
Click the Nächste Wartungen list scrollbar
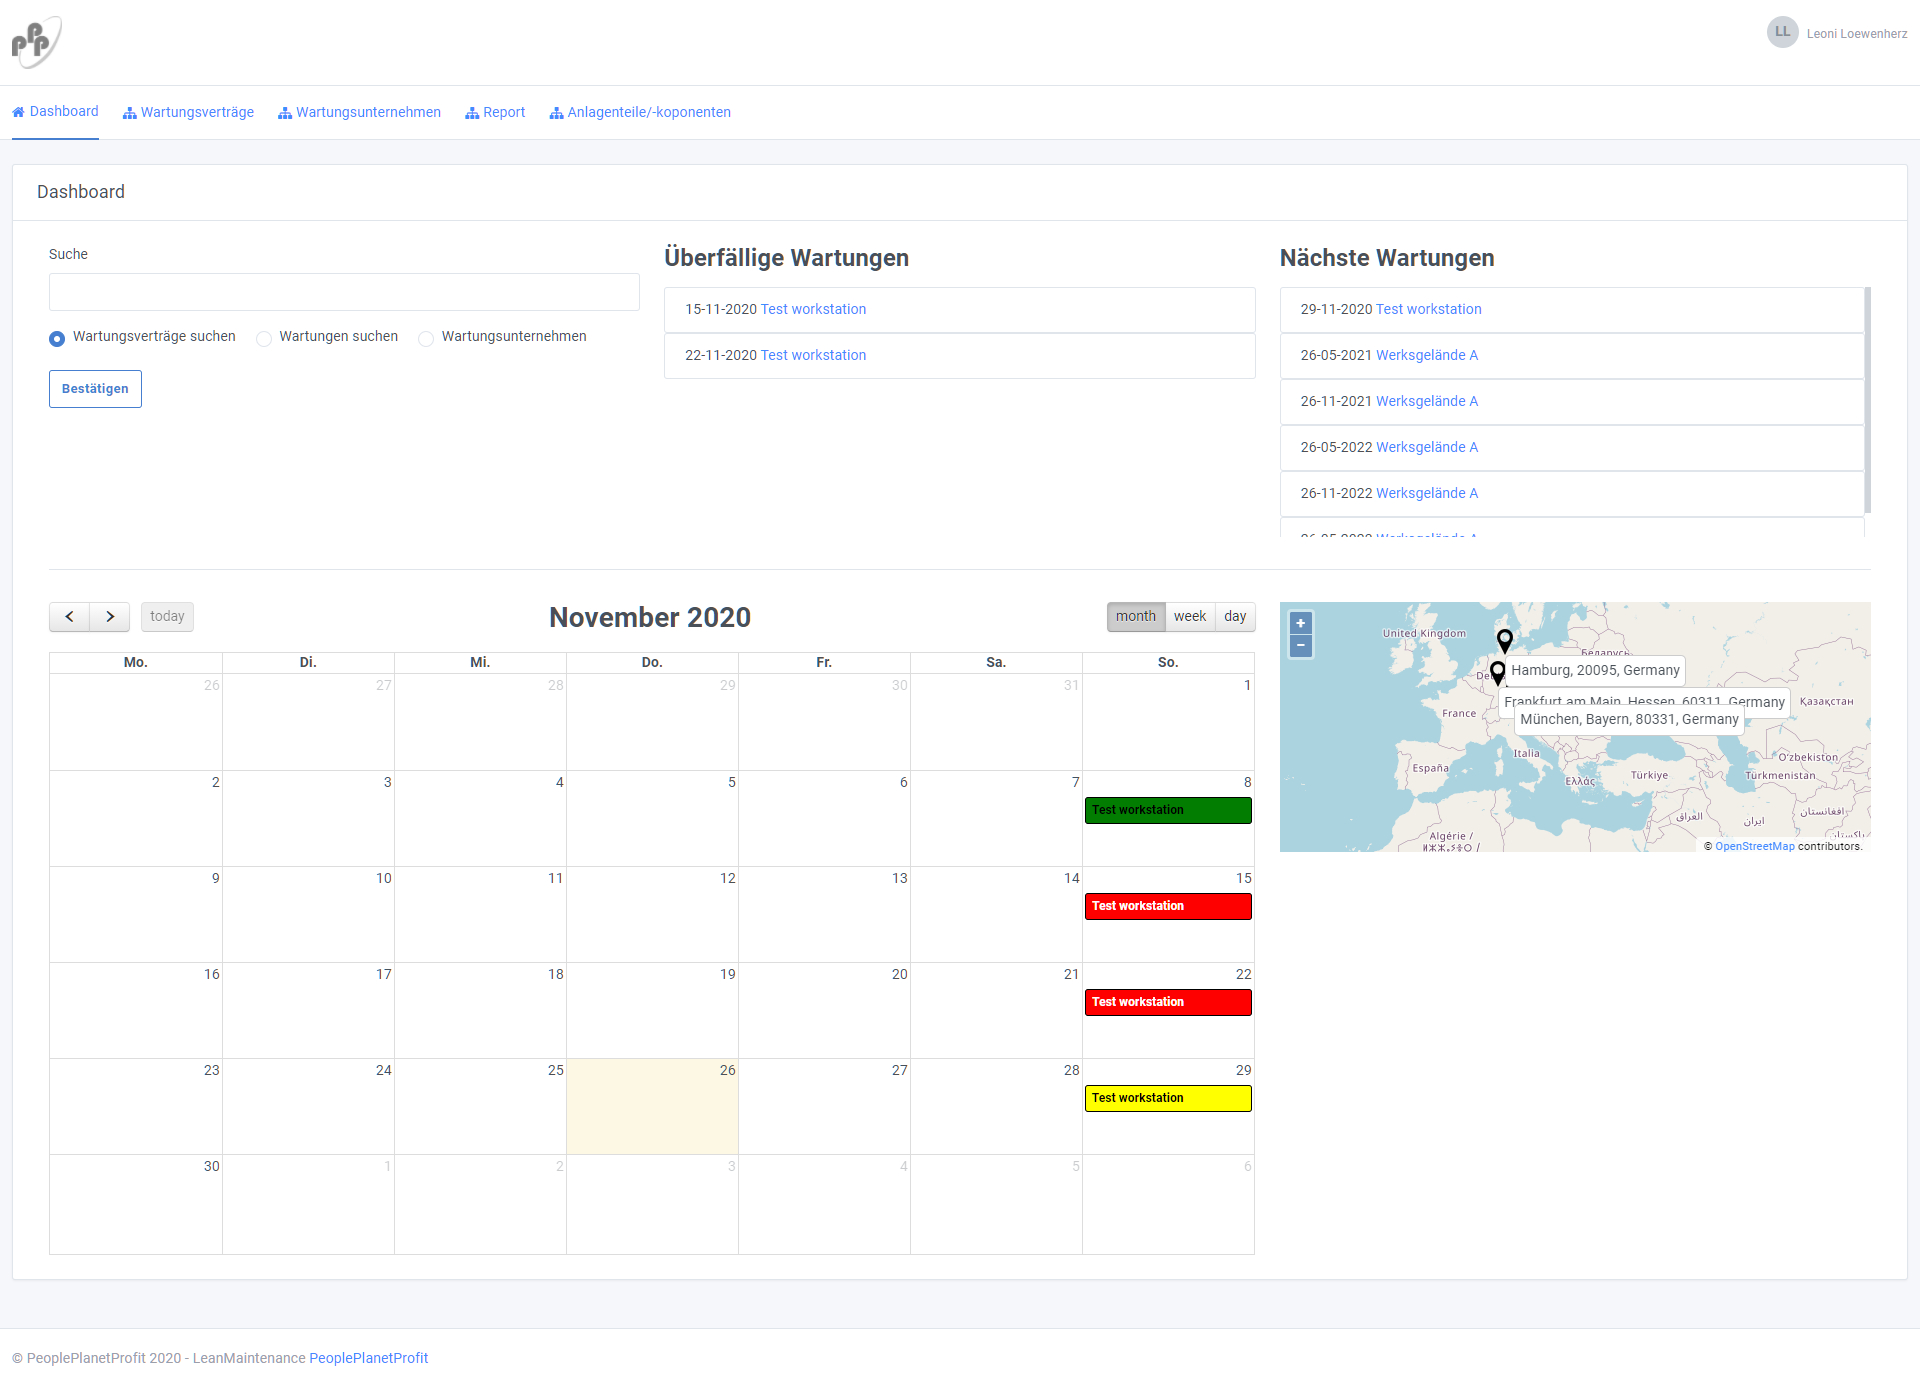pyautogui.click(x=1867, y=400)
